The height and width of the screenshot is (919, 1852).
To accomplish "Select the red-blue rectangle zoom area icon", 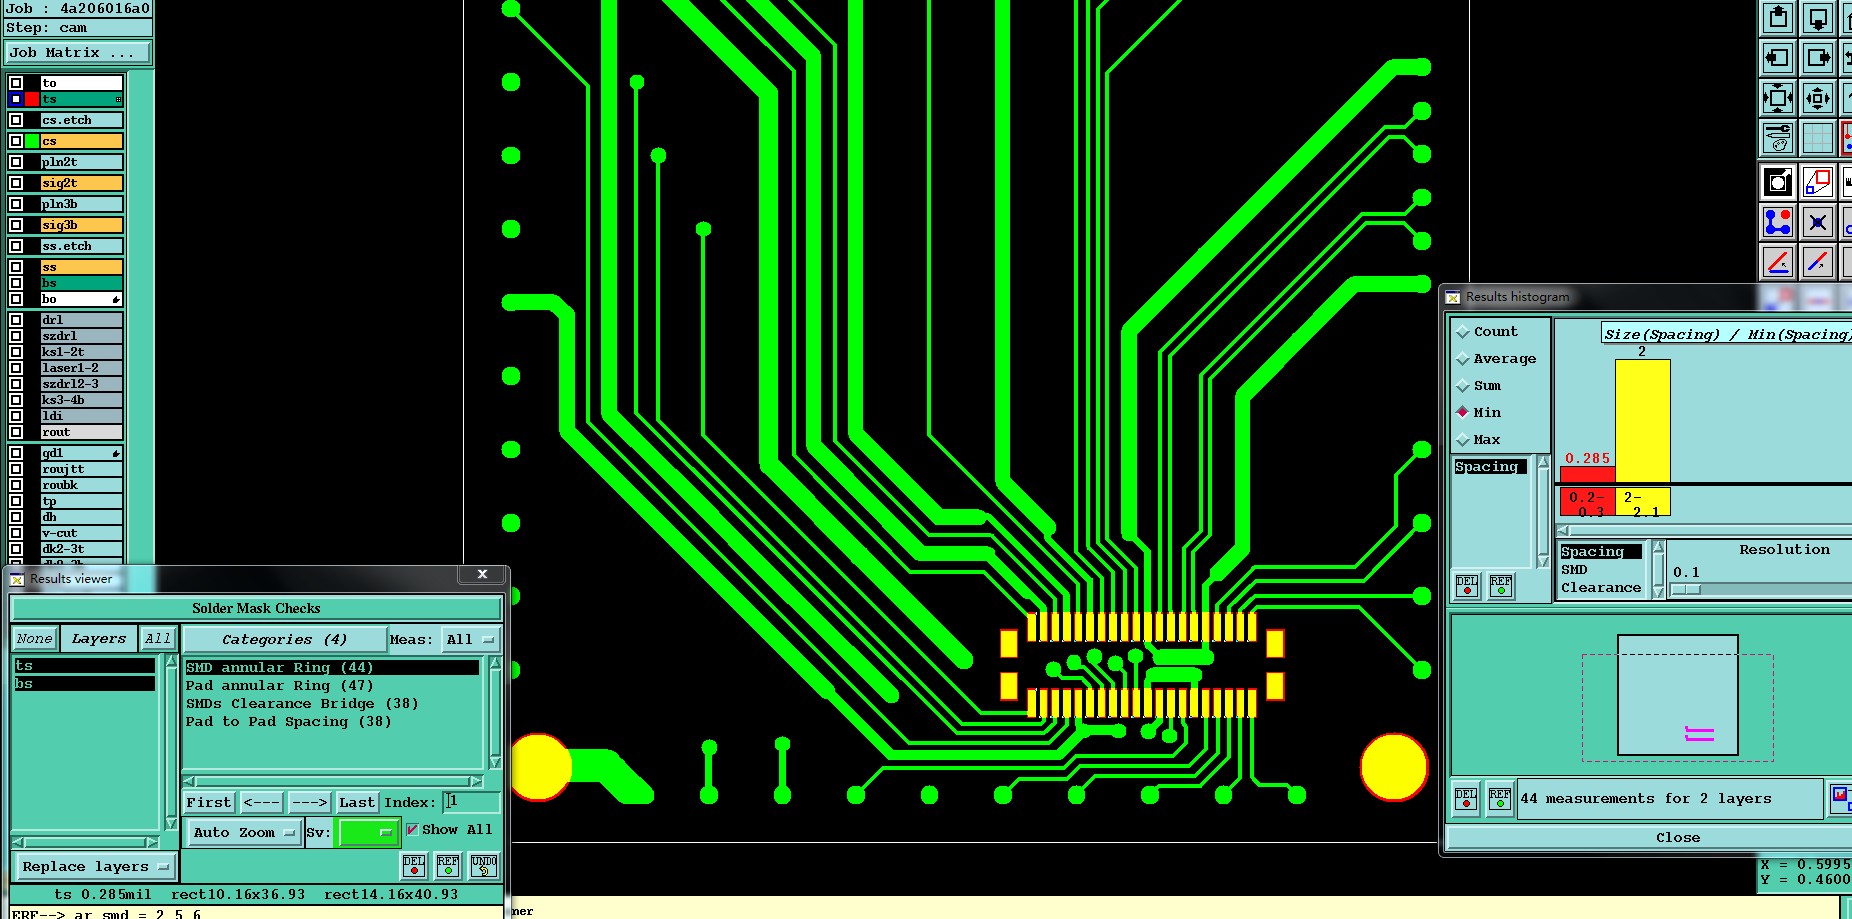I will click(1818, 182).
